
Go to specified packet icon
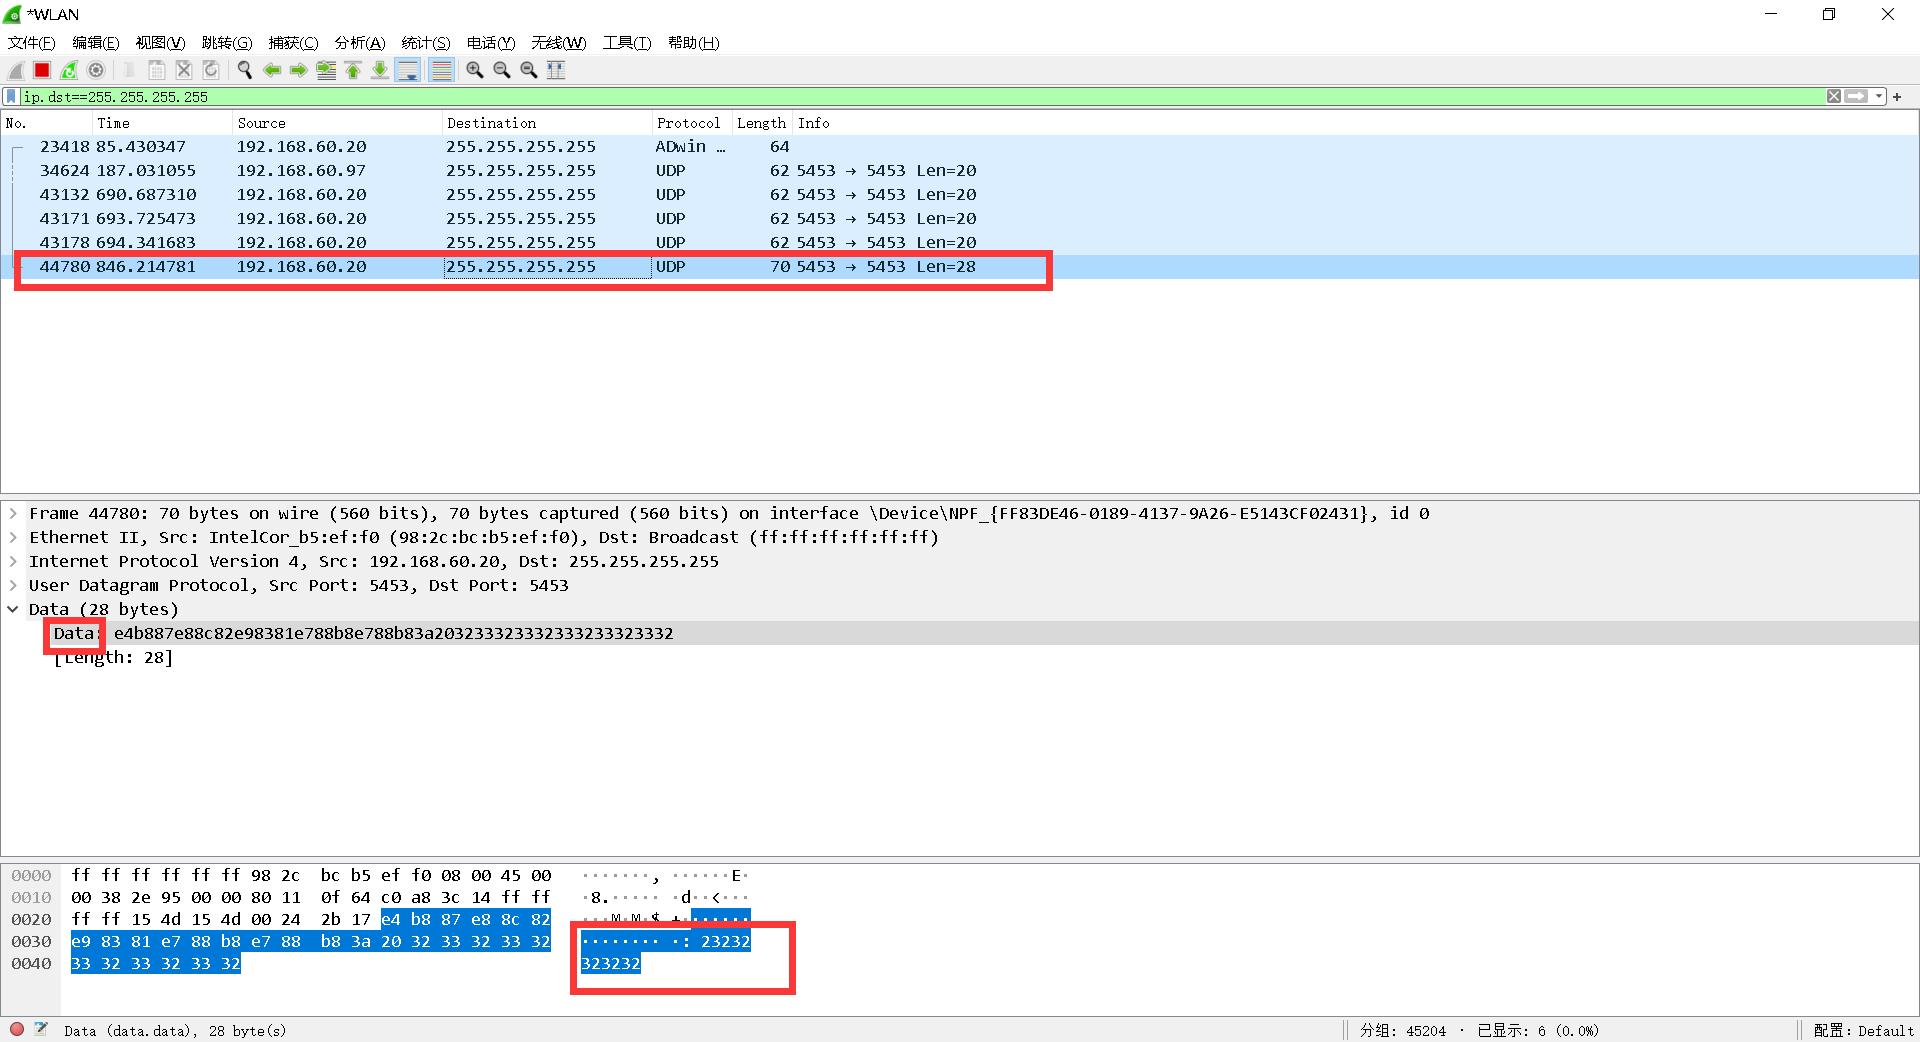tap(326, 70)
